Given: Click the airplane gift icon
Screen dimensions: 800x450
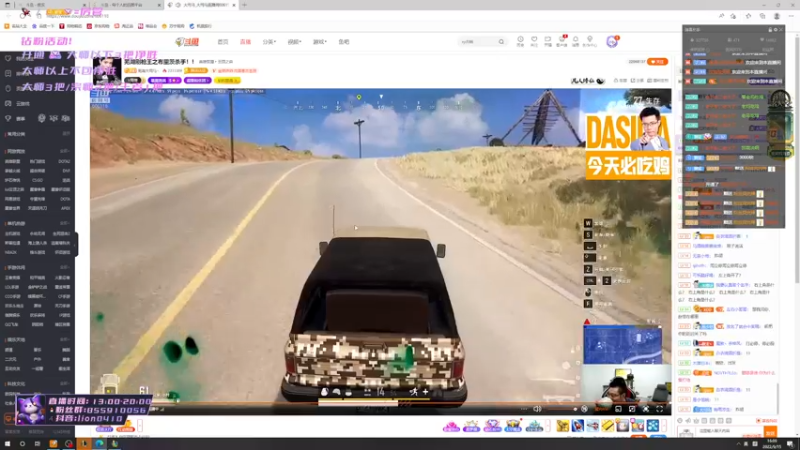Looking at the screenshot, I should (592, 426).
